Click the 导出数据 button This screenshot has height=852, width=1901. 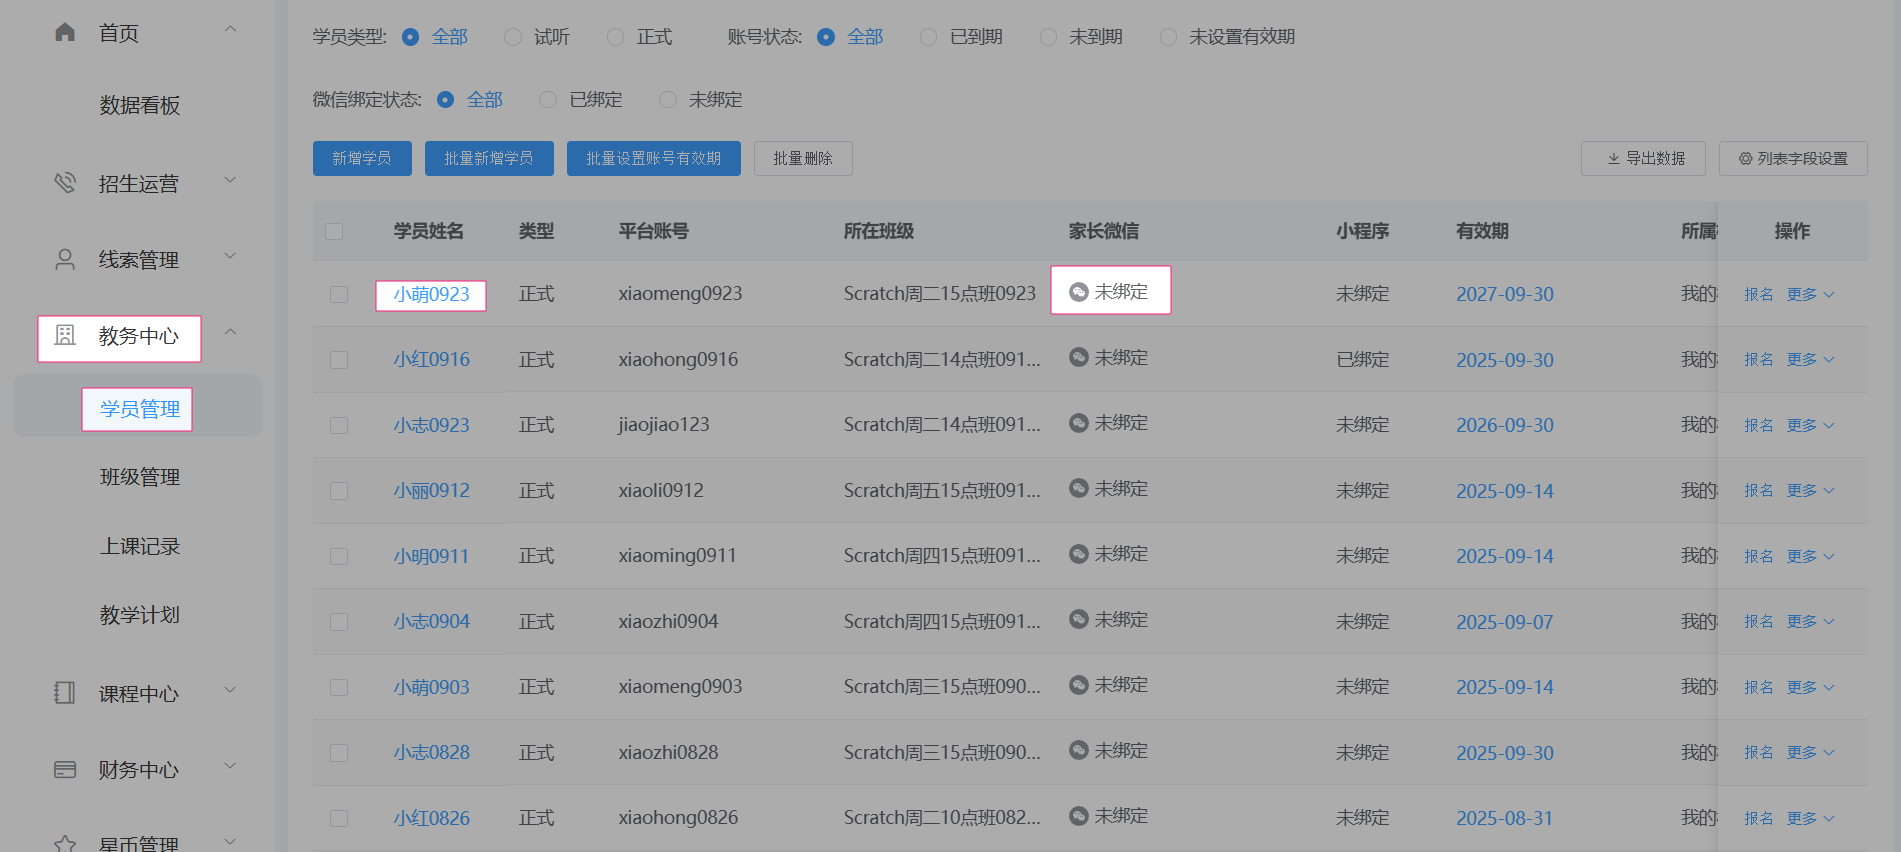(x=1643, y=158)
